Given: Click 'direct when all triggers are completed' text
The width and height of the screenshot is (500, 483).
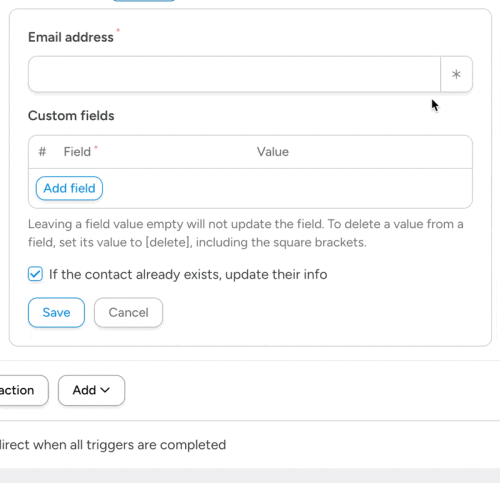Looking at the screenshot, I should [113, 445].
